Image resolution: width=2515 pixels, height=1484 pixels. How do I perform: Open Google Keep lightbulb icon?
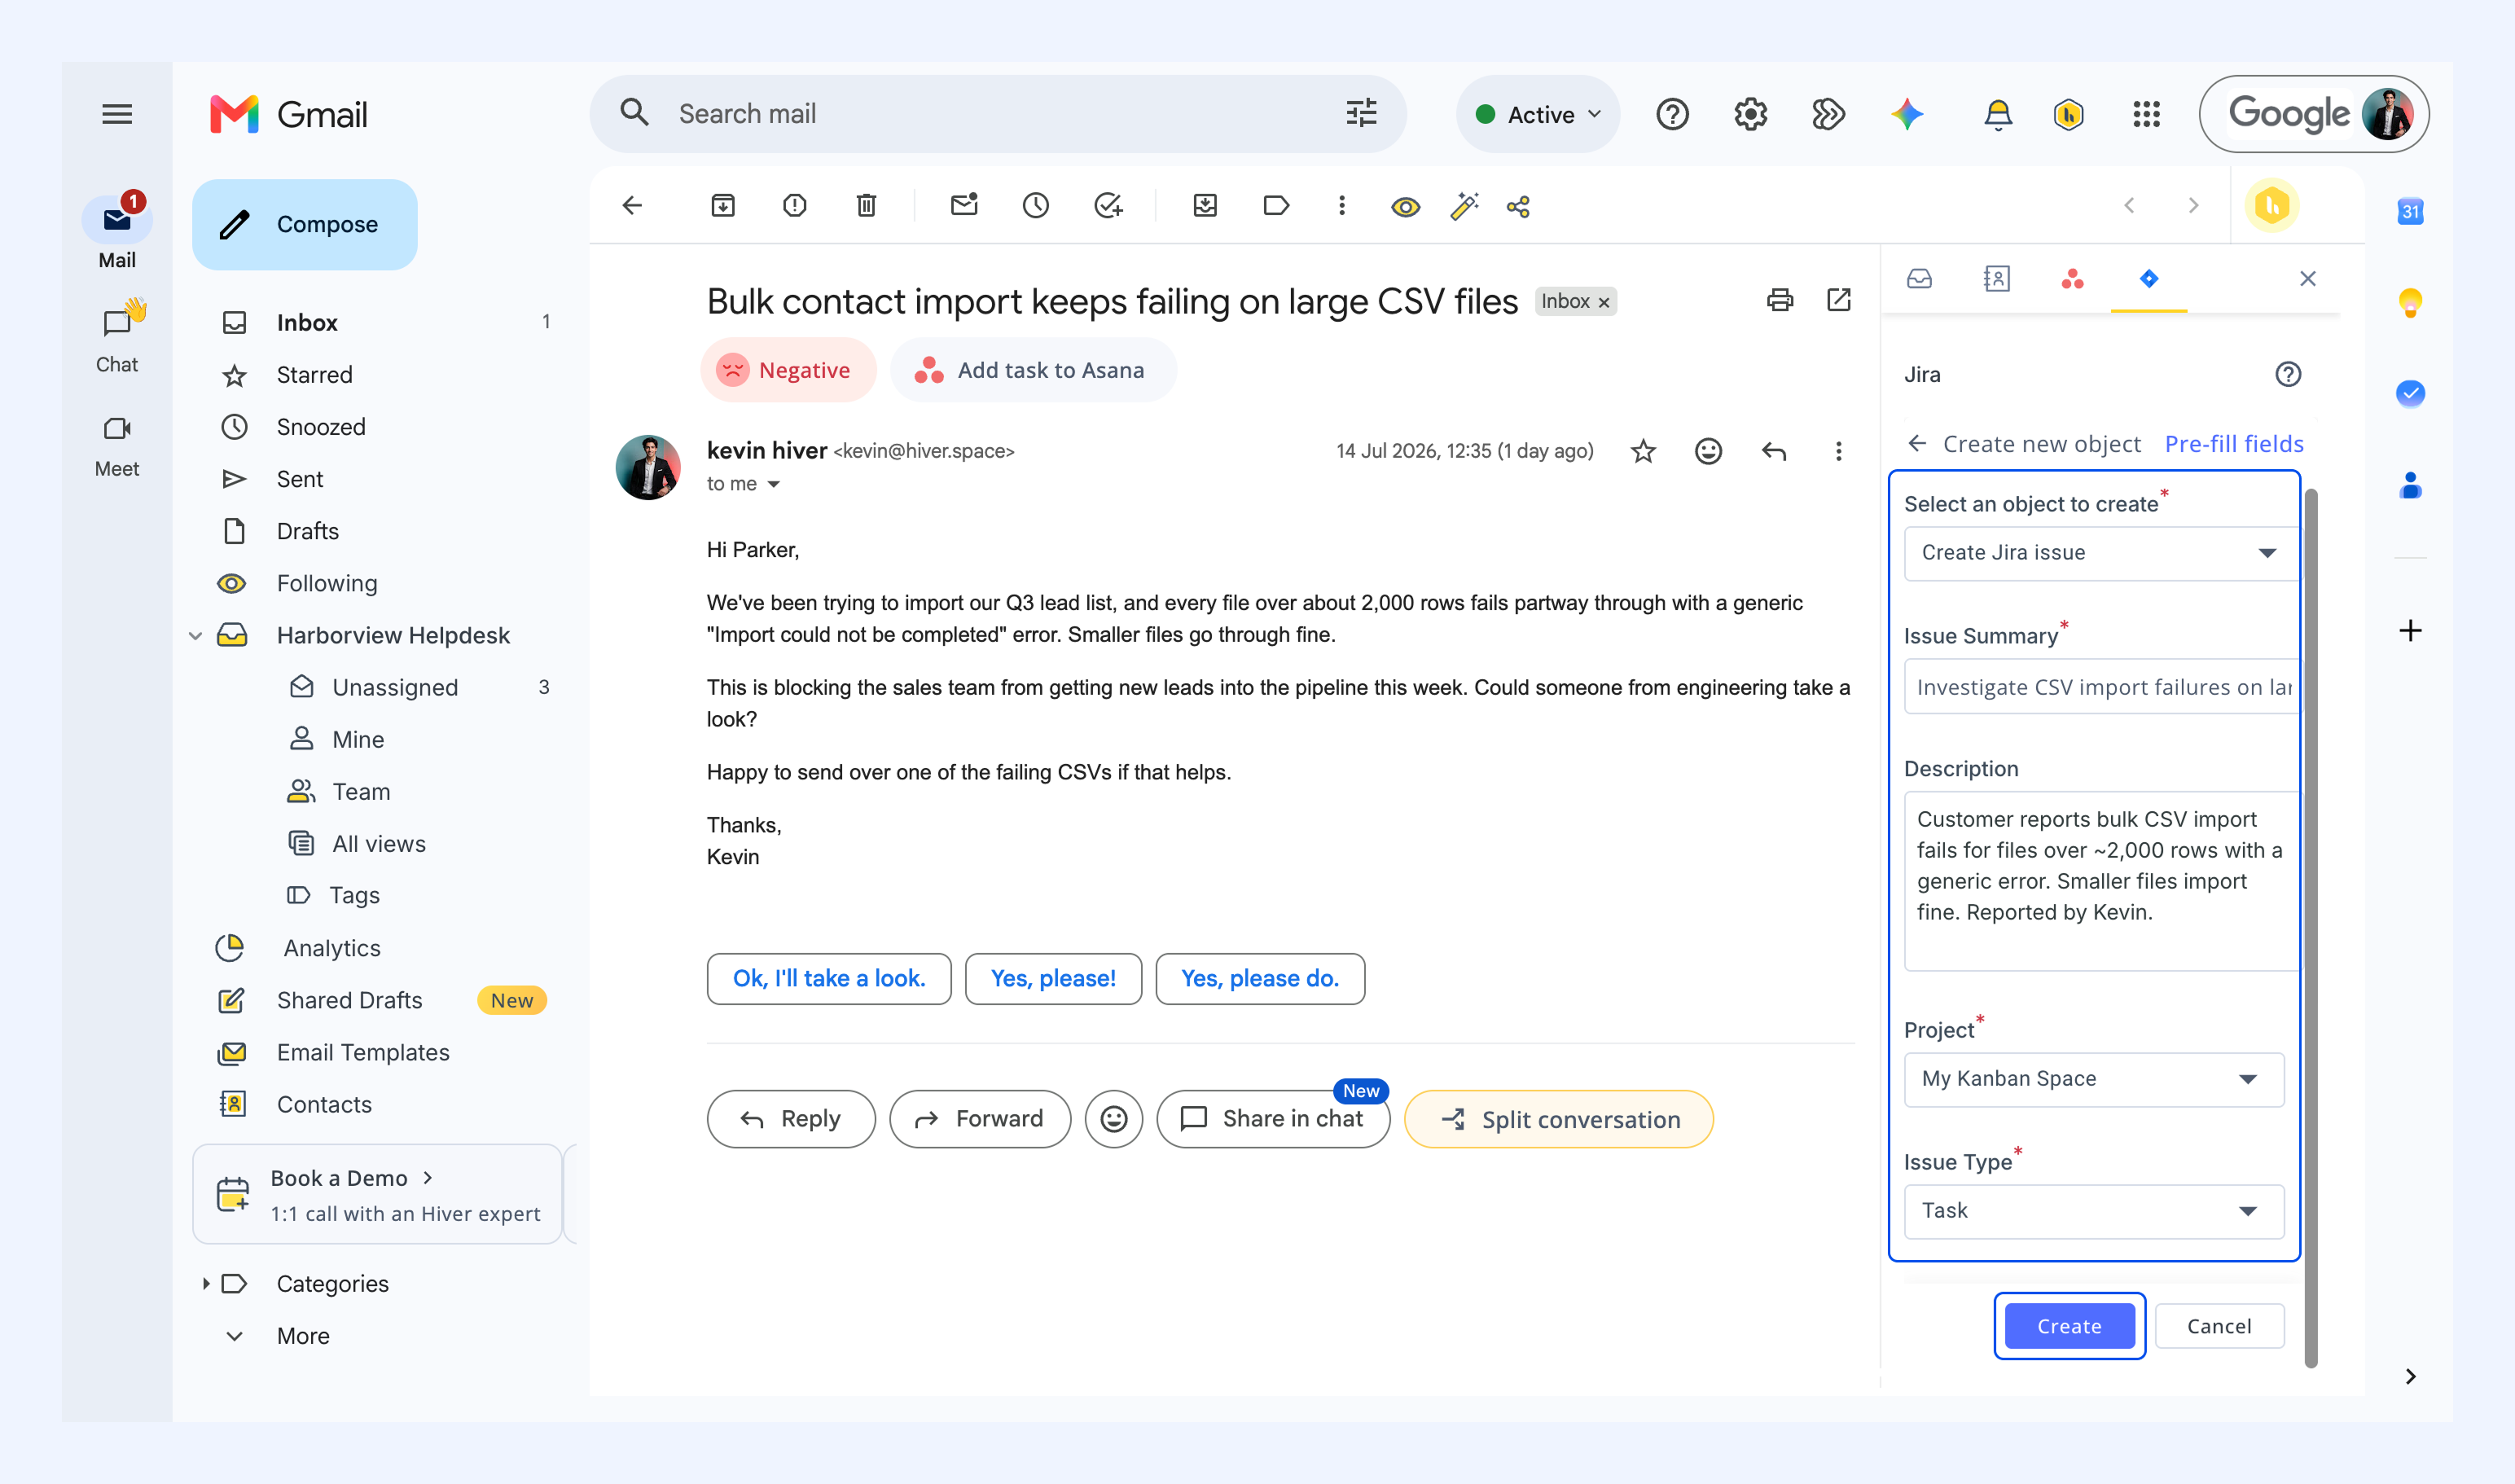2410,302
